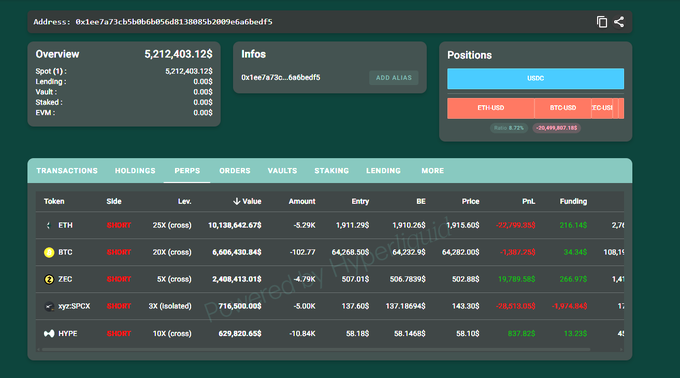Click the xyz:SPCX token icon
This screenshot has height=378, width=680.
(49, 306)
